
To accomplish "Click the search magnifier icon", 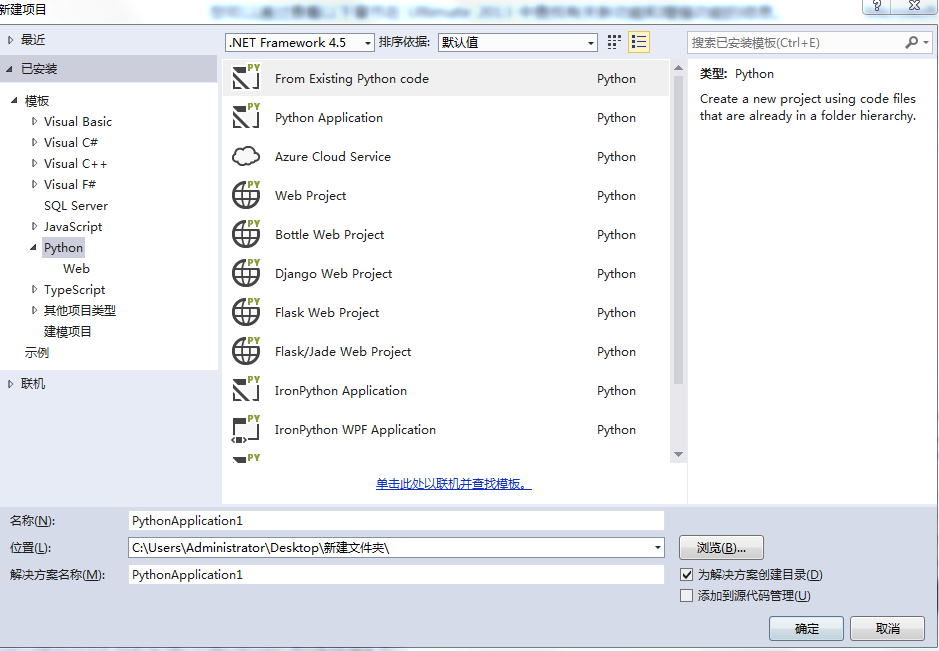I will pos(911,42).
